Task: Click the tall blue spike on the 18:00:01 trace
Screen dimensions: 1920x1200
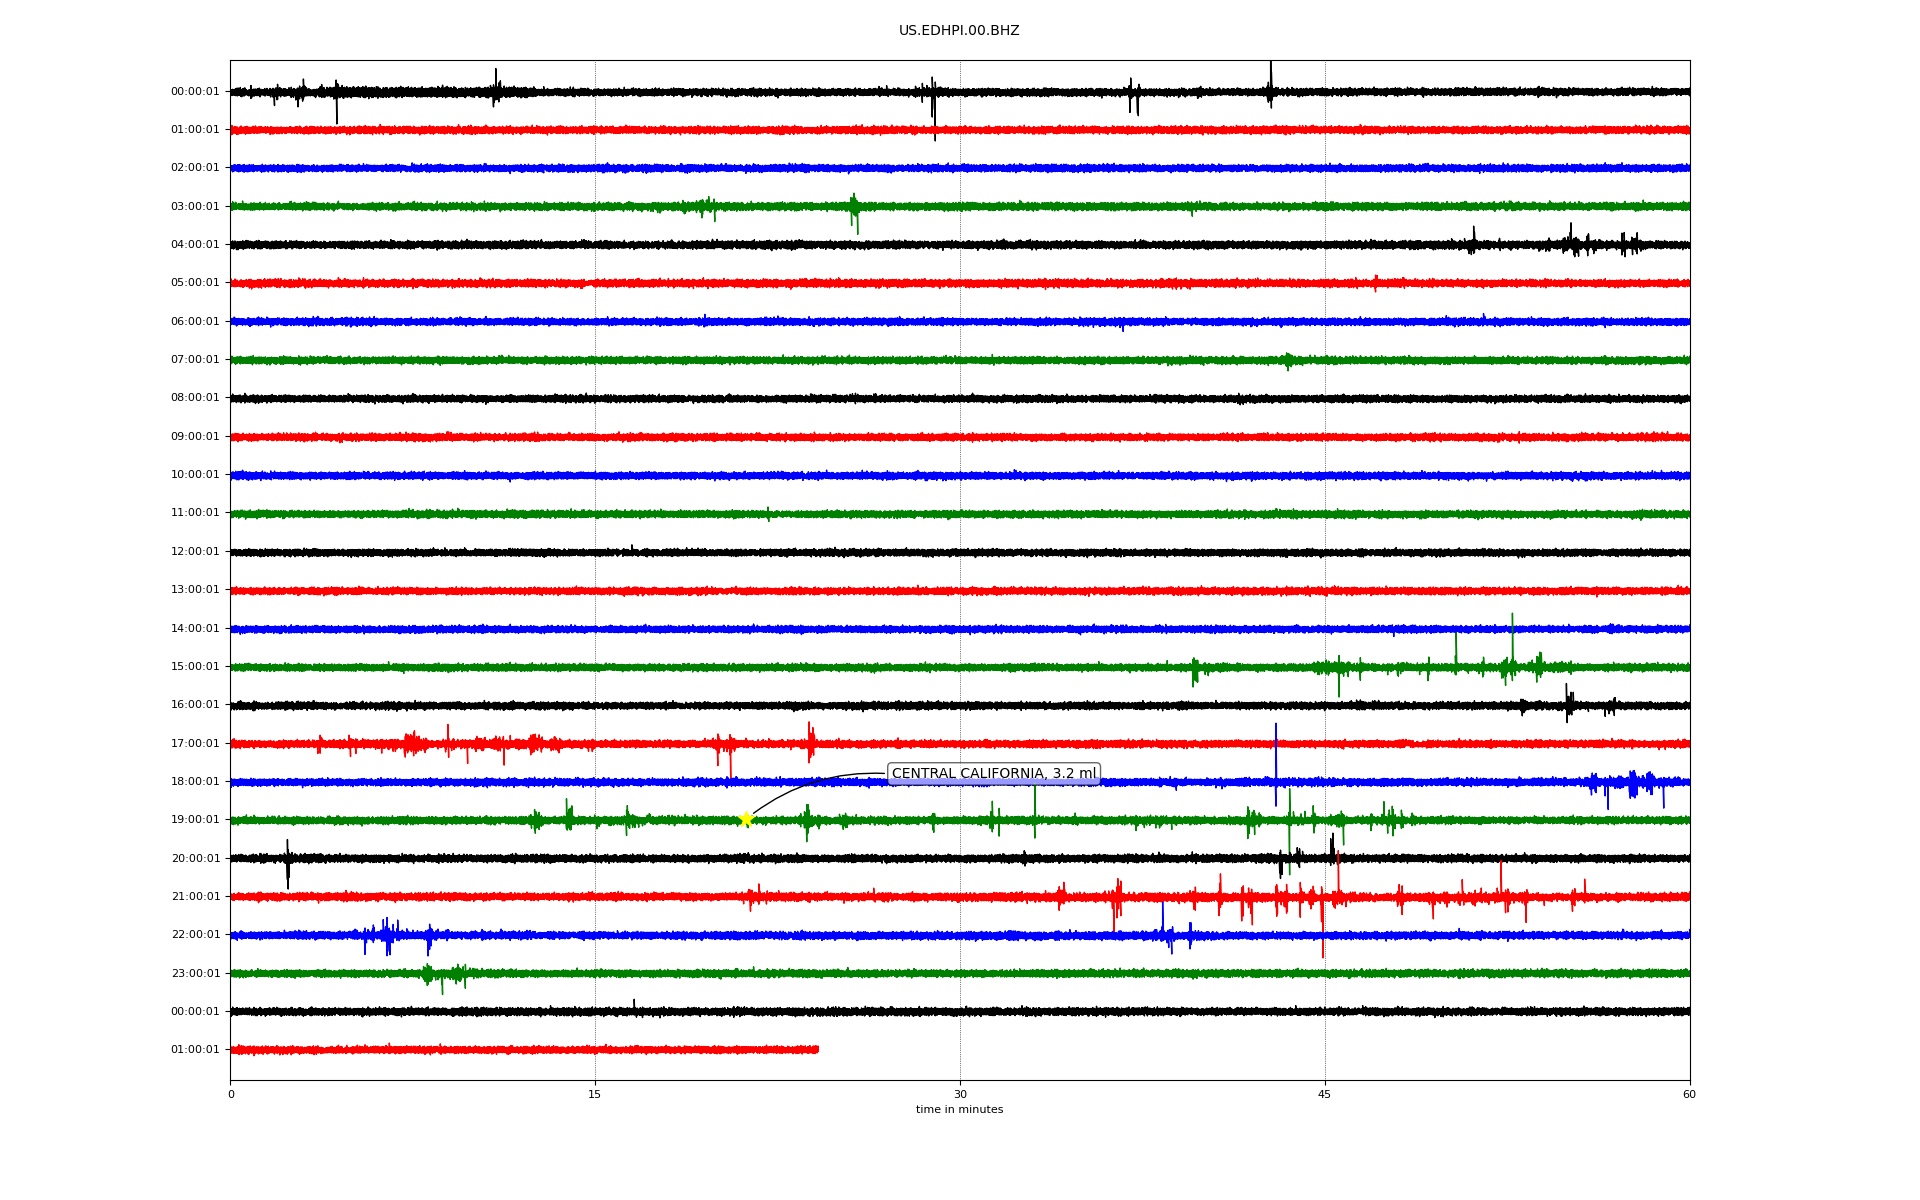Action: tap(1276, 765)
